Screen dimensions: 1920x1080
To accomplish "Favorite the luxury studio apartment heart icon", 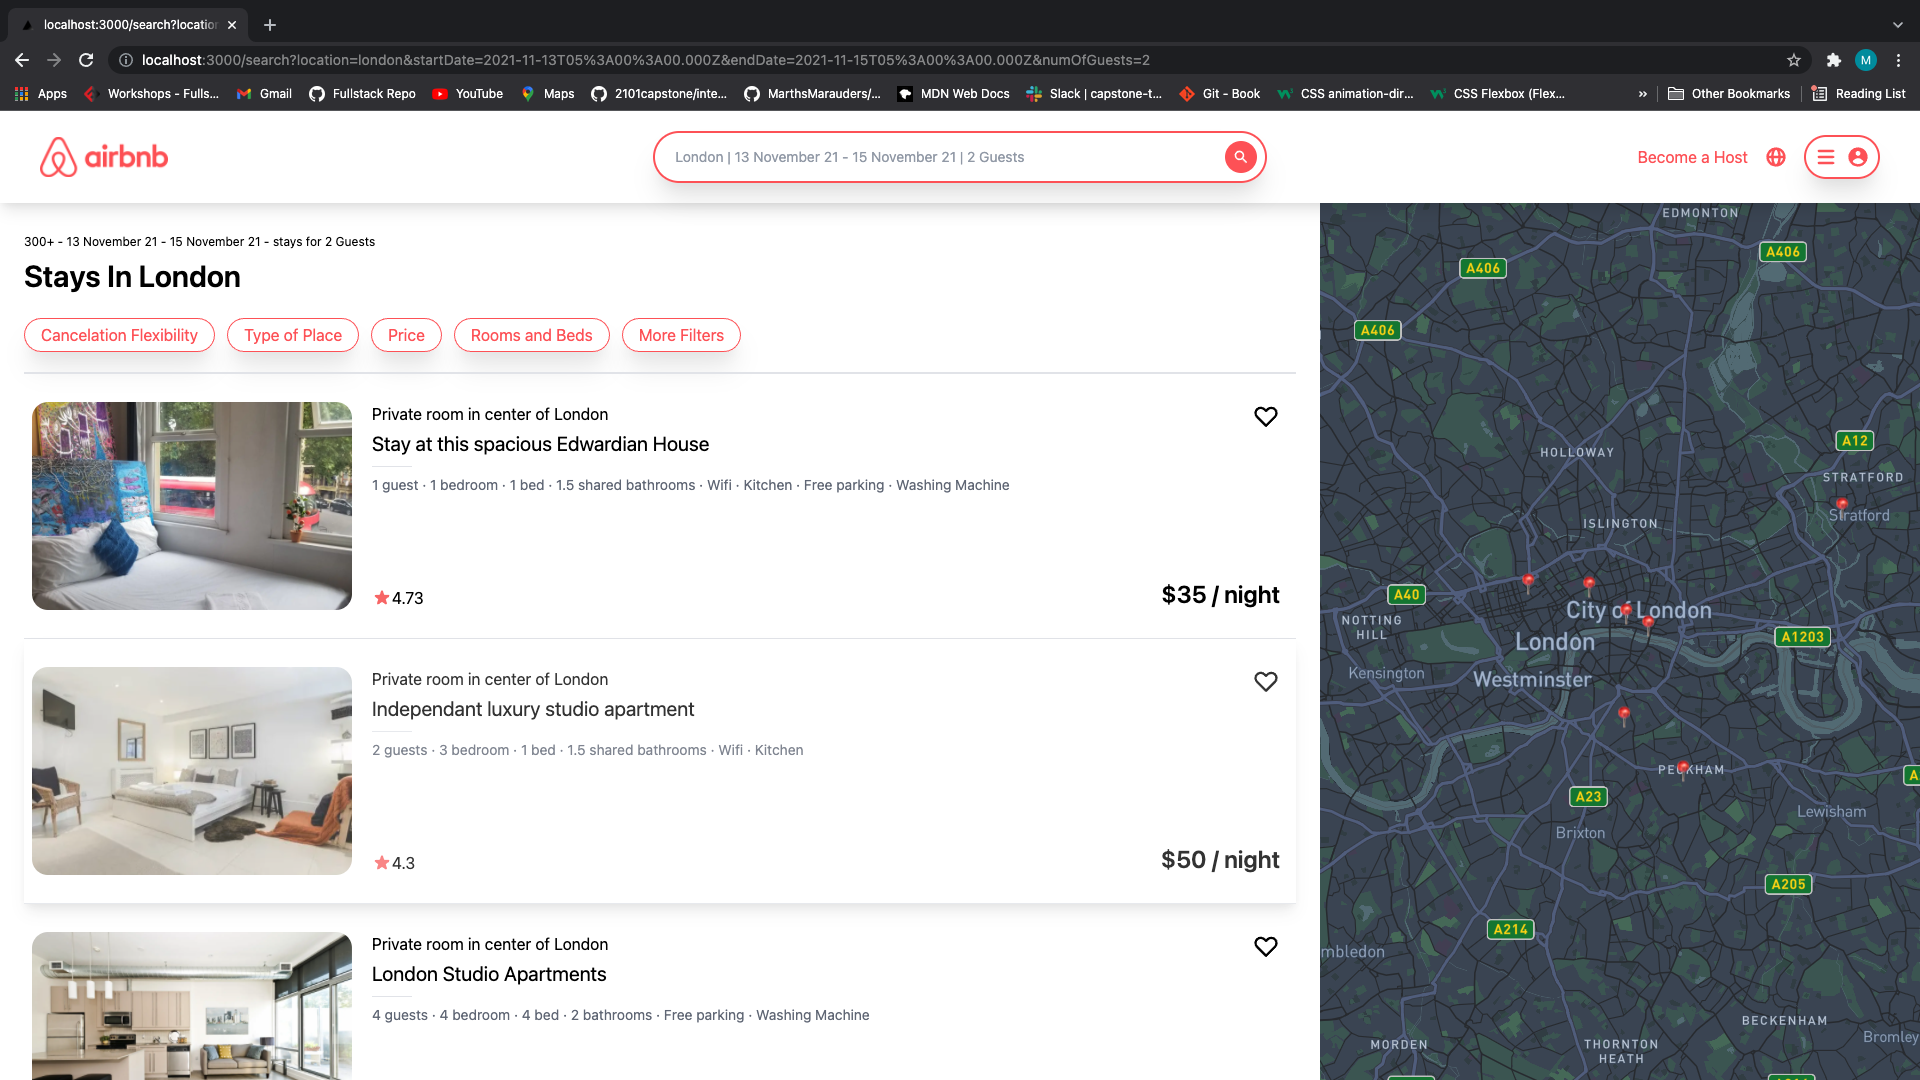I will click(x=1265, y=681).
